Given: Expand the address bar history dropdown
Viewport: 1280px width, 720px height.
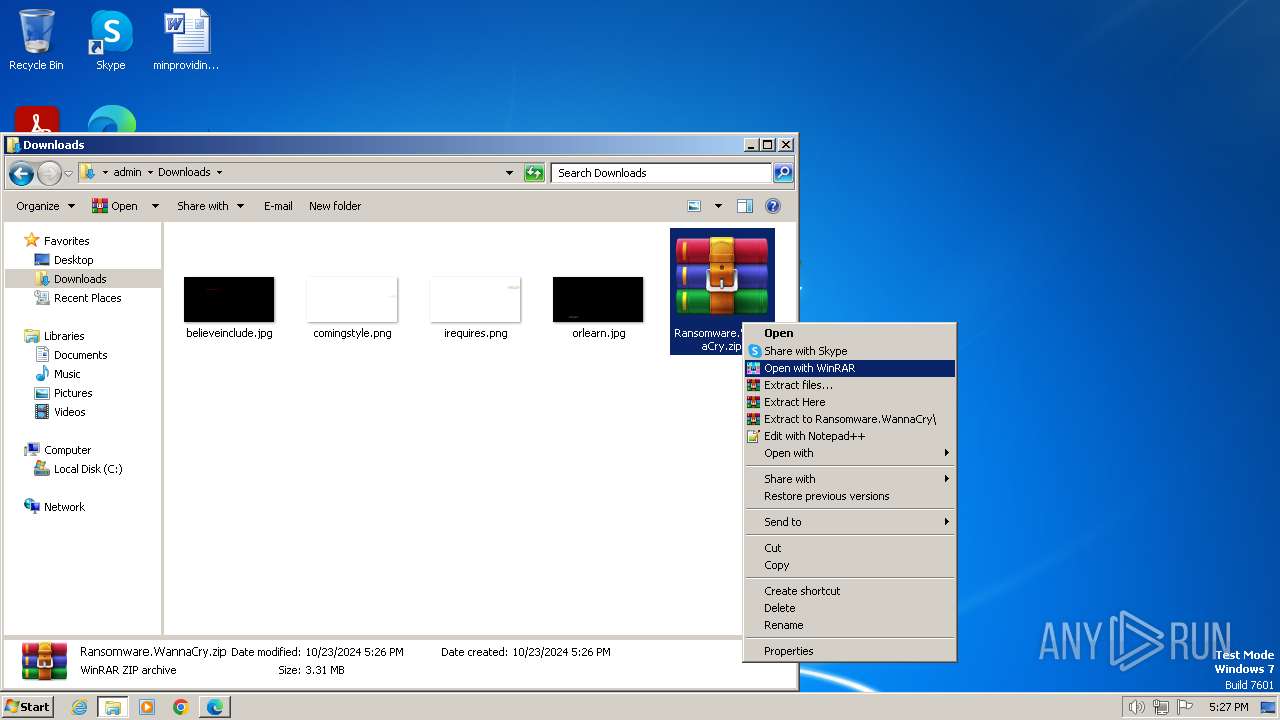Looking at the screenshot, I should 510,173.
